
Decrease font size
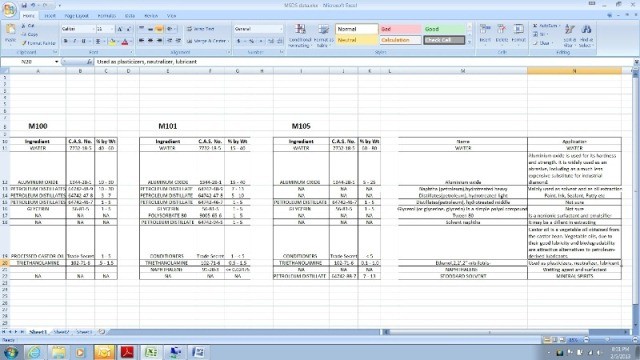coord(128,29)
